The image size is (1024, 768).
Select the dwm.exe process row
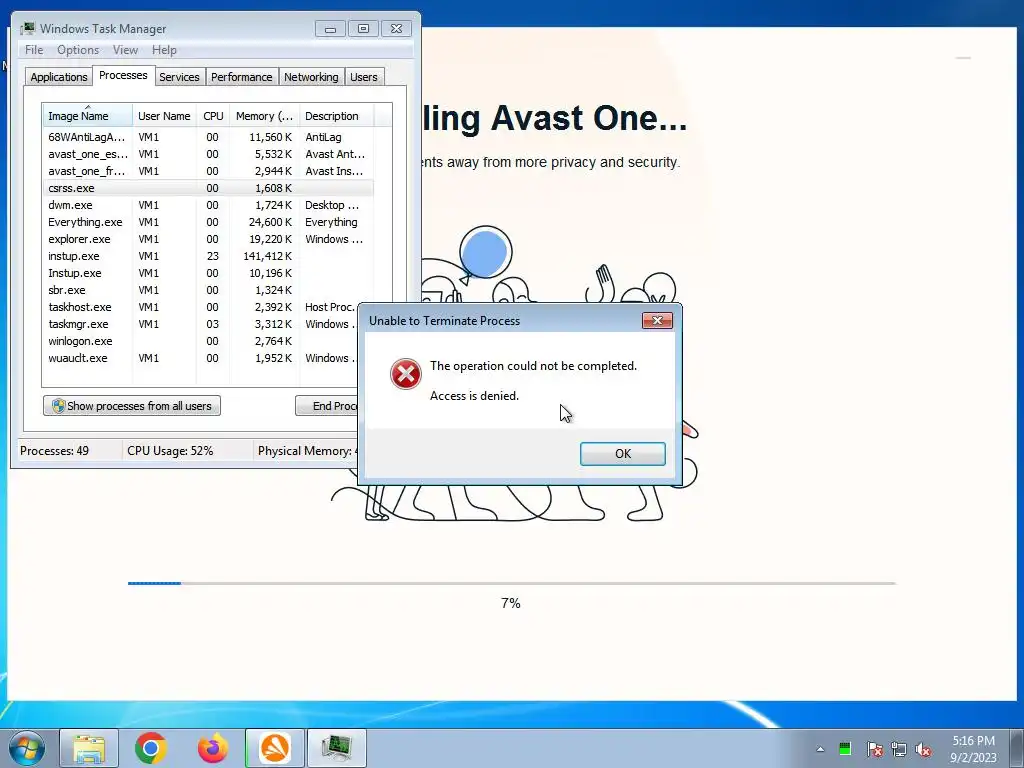208,205
